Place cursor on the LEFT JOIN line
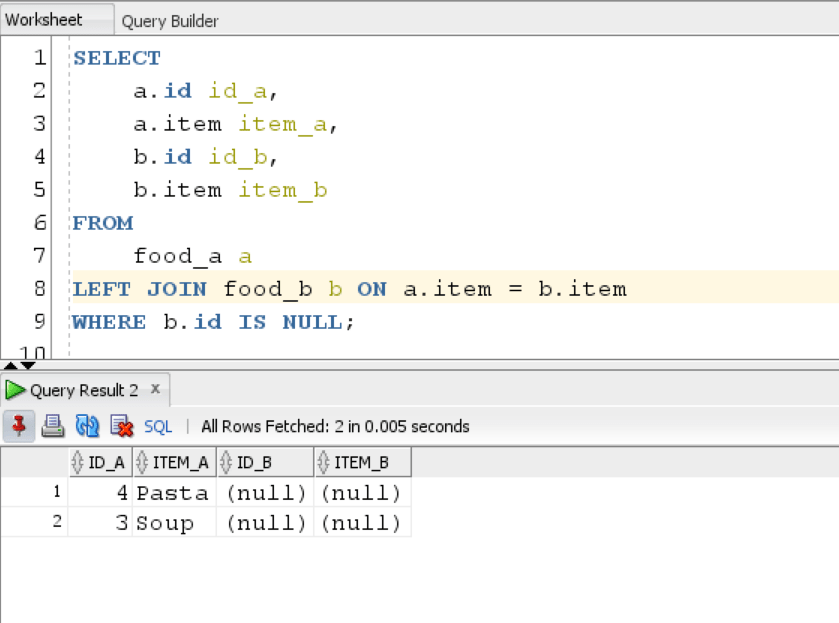Screen dimensions: 839x623 pos(300,288)
